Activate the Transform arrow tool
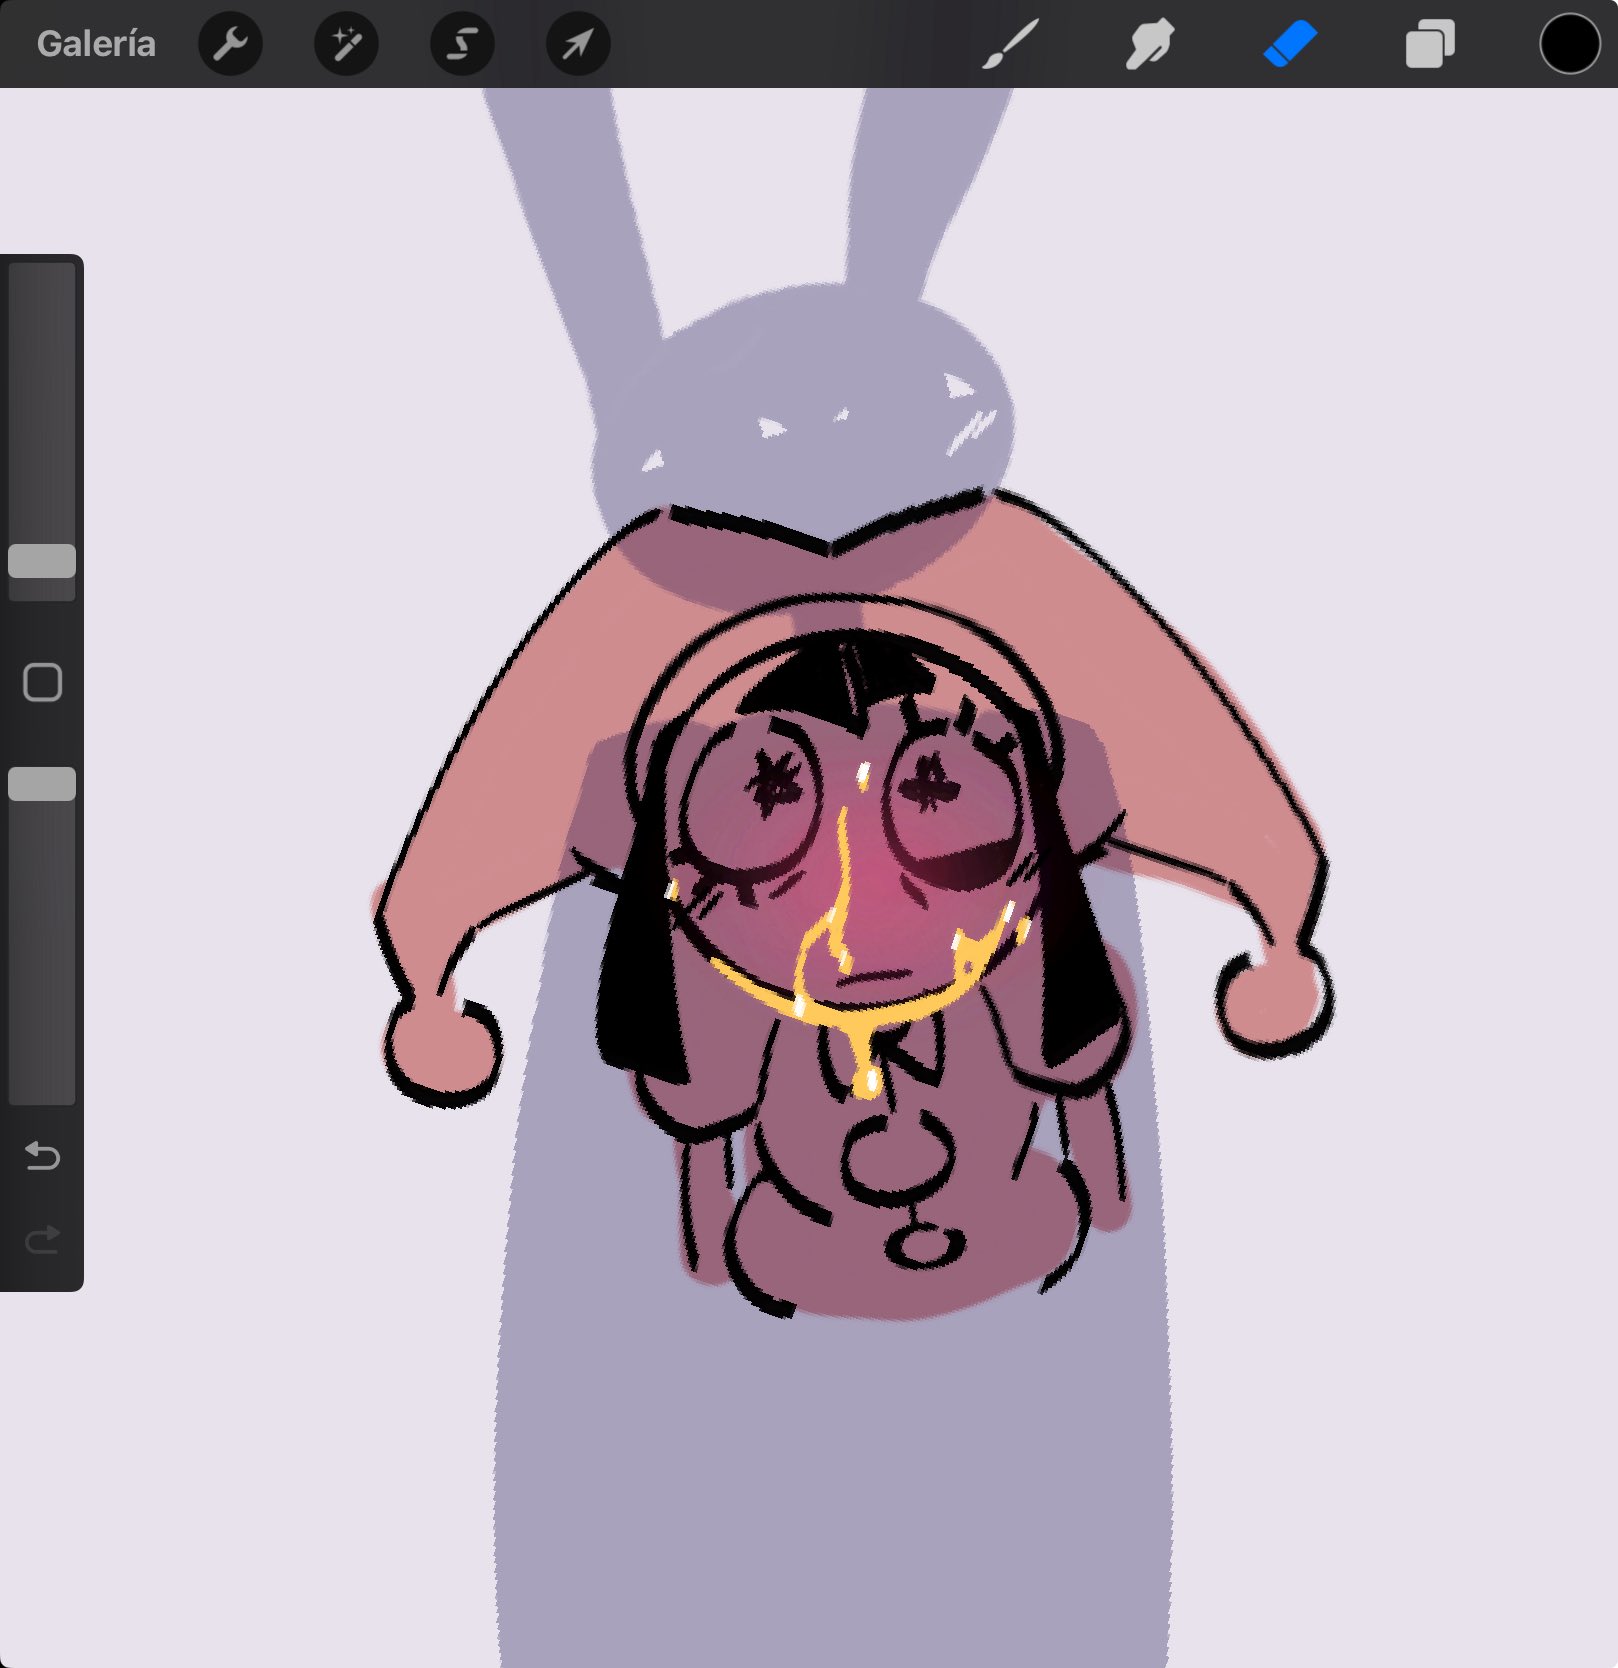 pos(578,44)
